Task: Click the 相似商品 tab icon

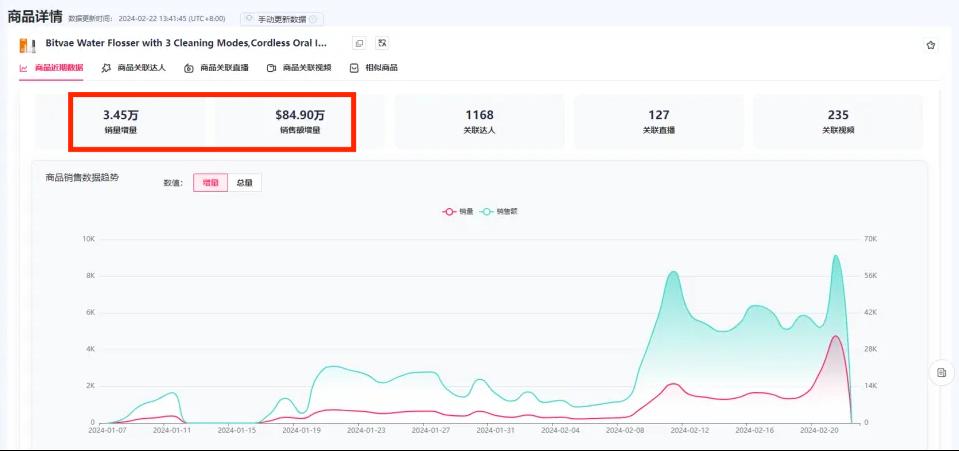Action: click(x=354, y=68)
